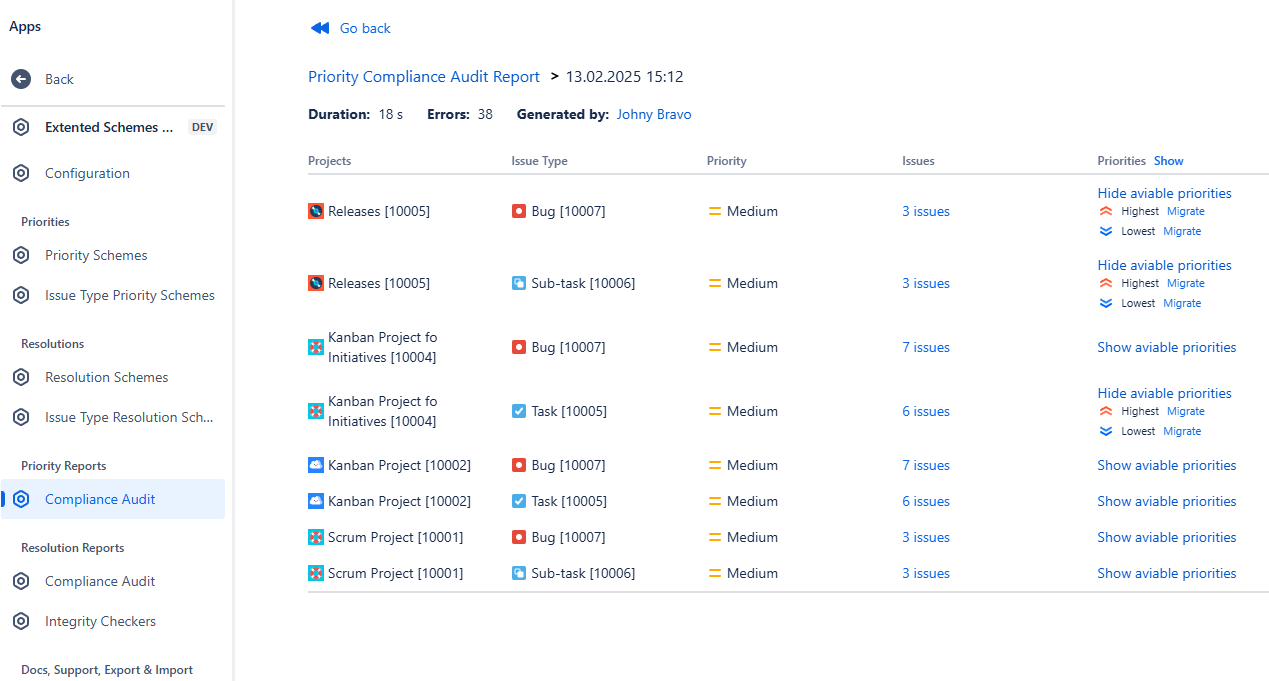Screen dimensions: 1269x681
Task: Click Lowest icon in Kanban Initiatives Task row
Action: pyautogui.click(x=1106, y=431)
